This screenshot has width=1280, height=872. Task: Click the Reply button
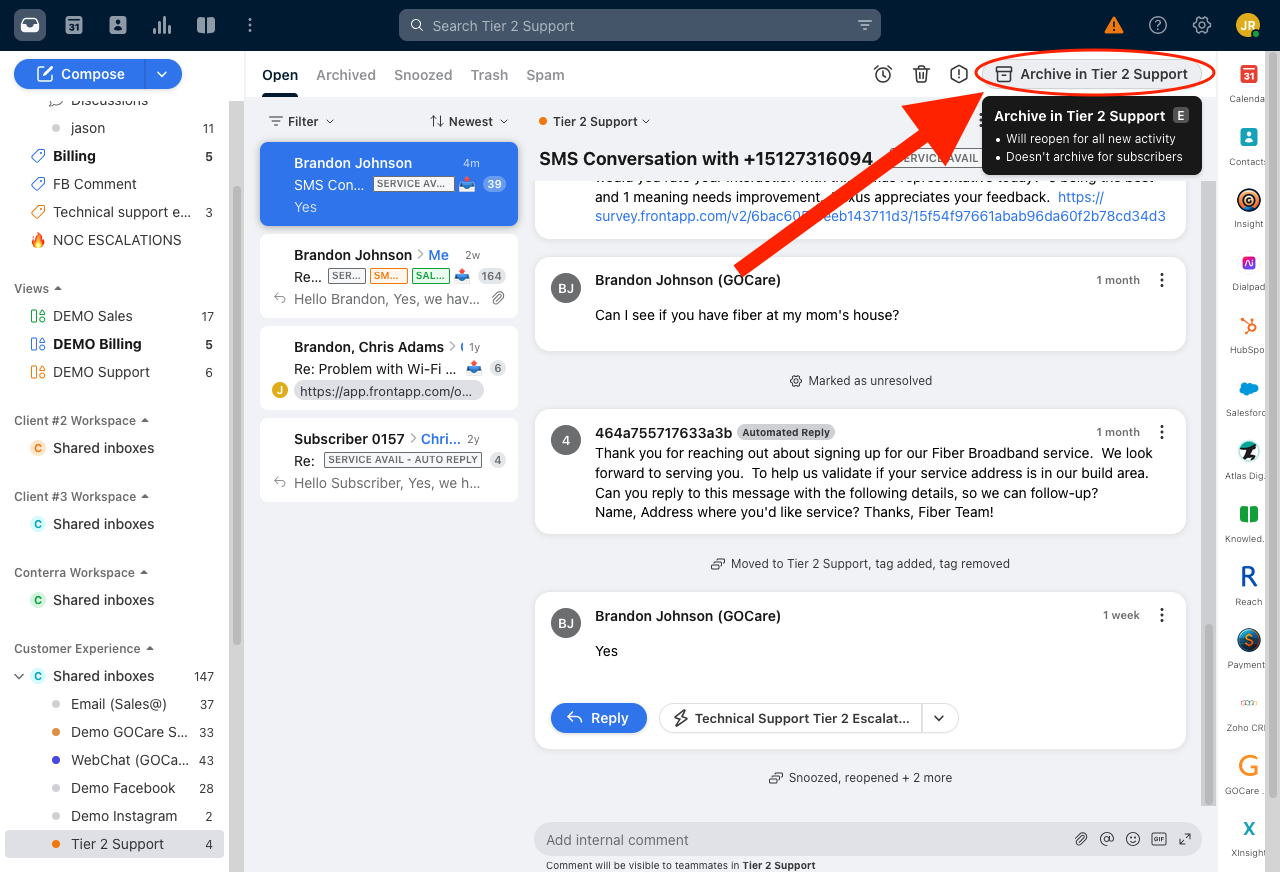tap(597, 718)
